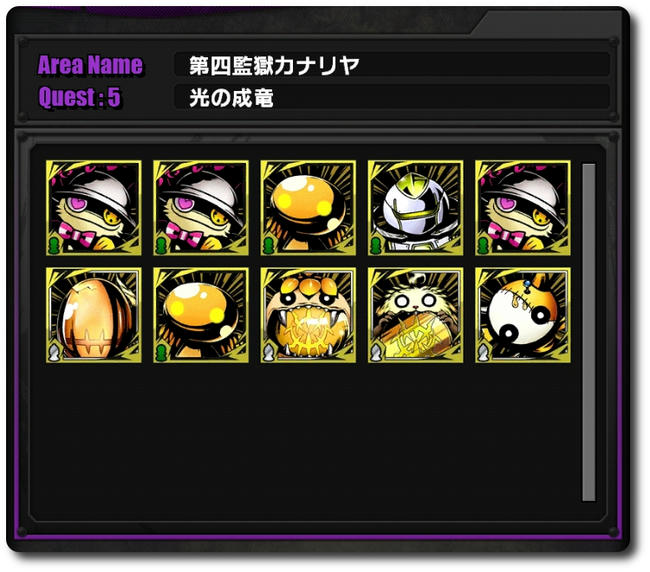Click silver type badge on the stitched ball creature
This screenshot has width=650, height=572.
pos(483,353)
